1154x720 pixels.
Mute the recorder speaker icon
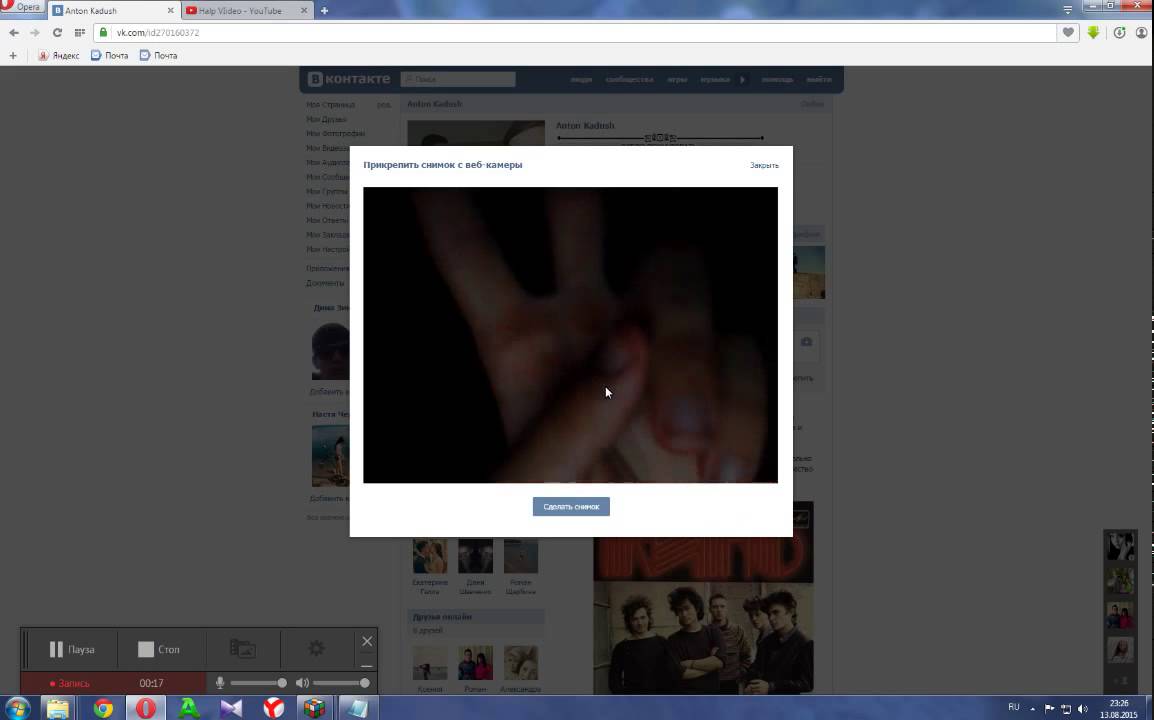302,683
